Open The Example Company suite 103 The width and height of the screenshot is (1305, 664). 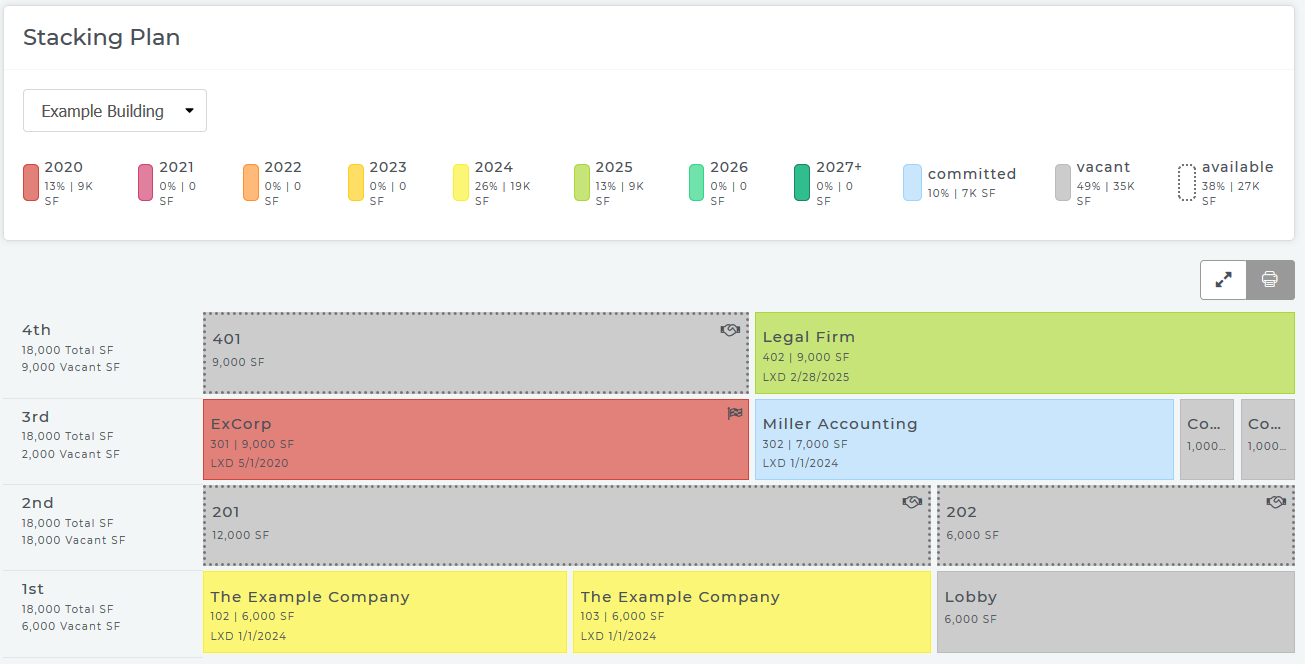click(x=751, y=612)
